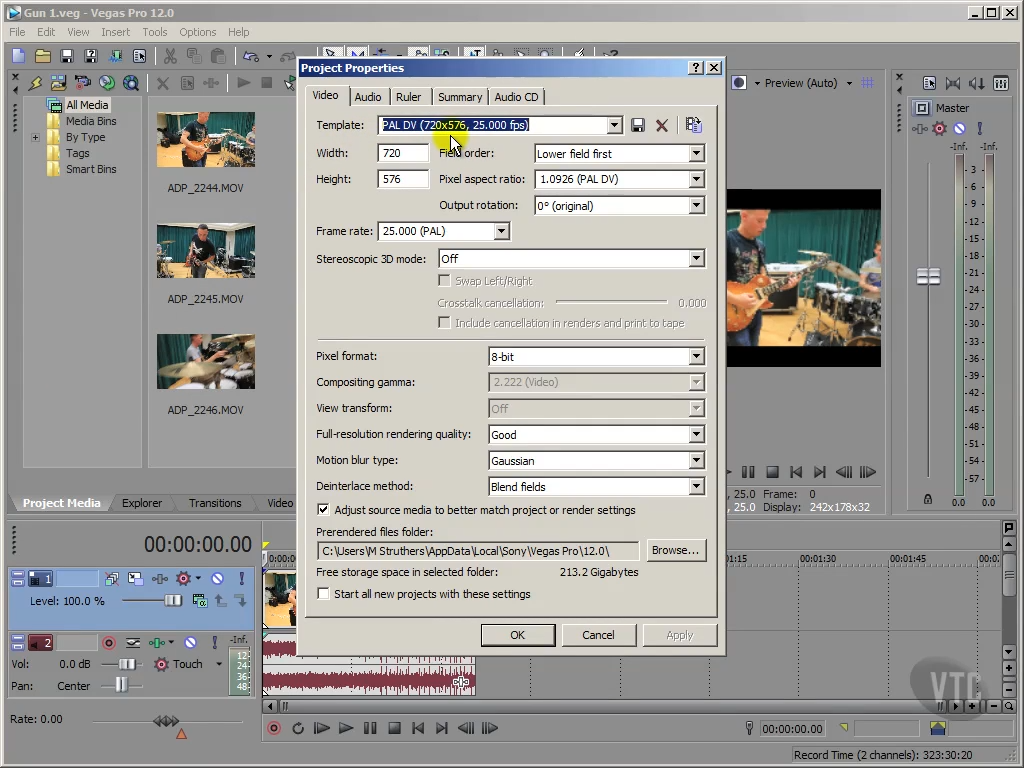Check Start all new projects with these settings
This screenshot has height=768, width=1024.
click(x=323, y=594)
